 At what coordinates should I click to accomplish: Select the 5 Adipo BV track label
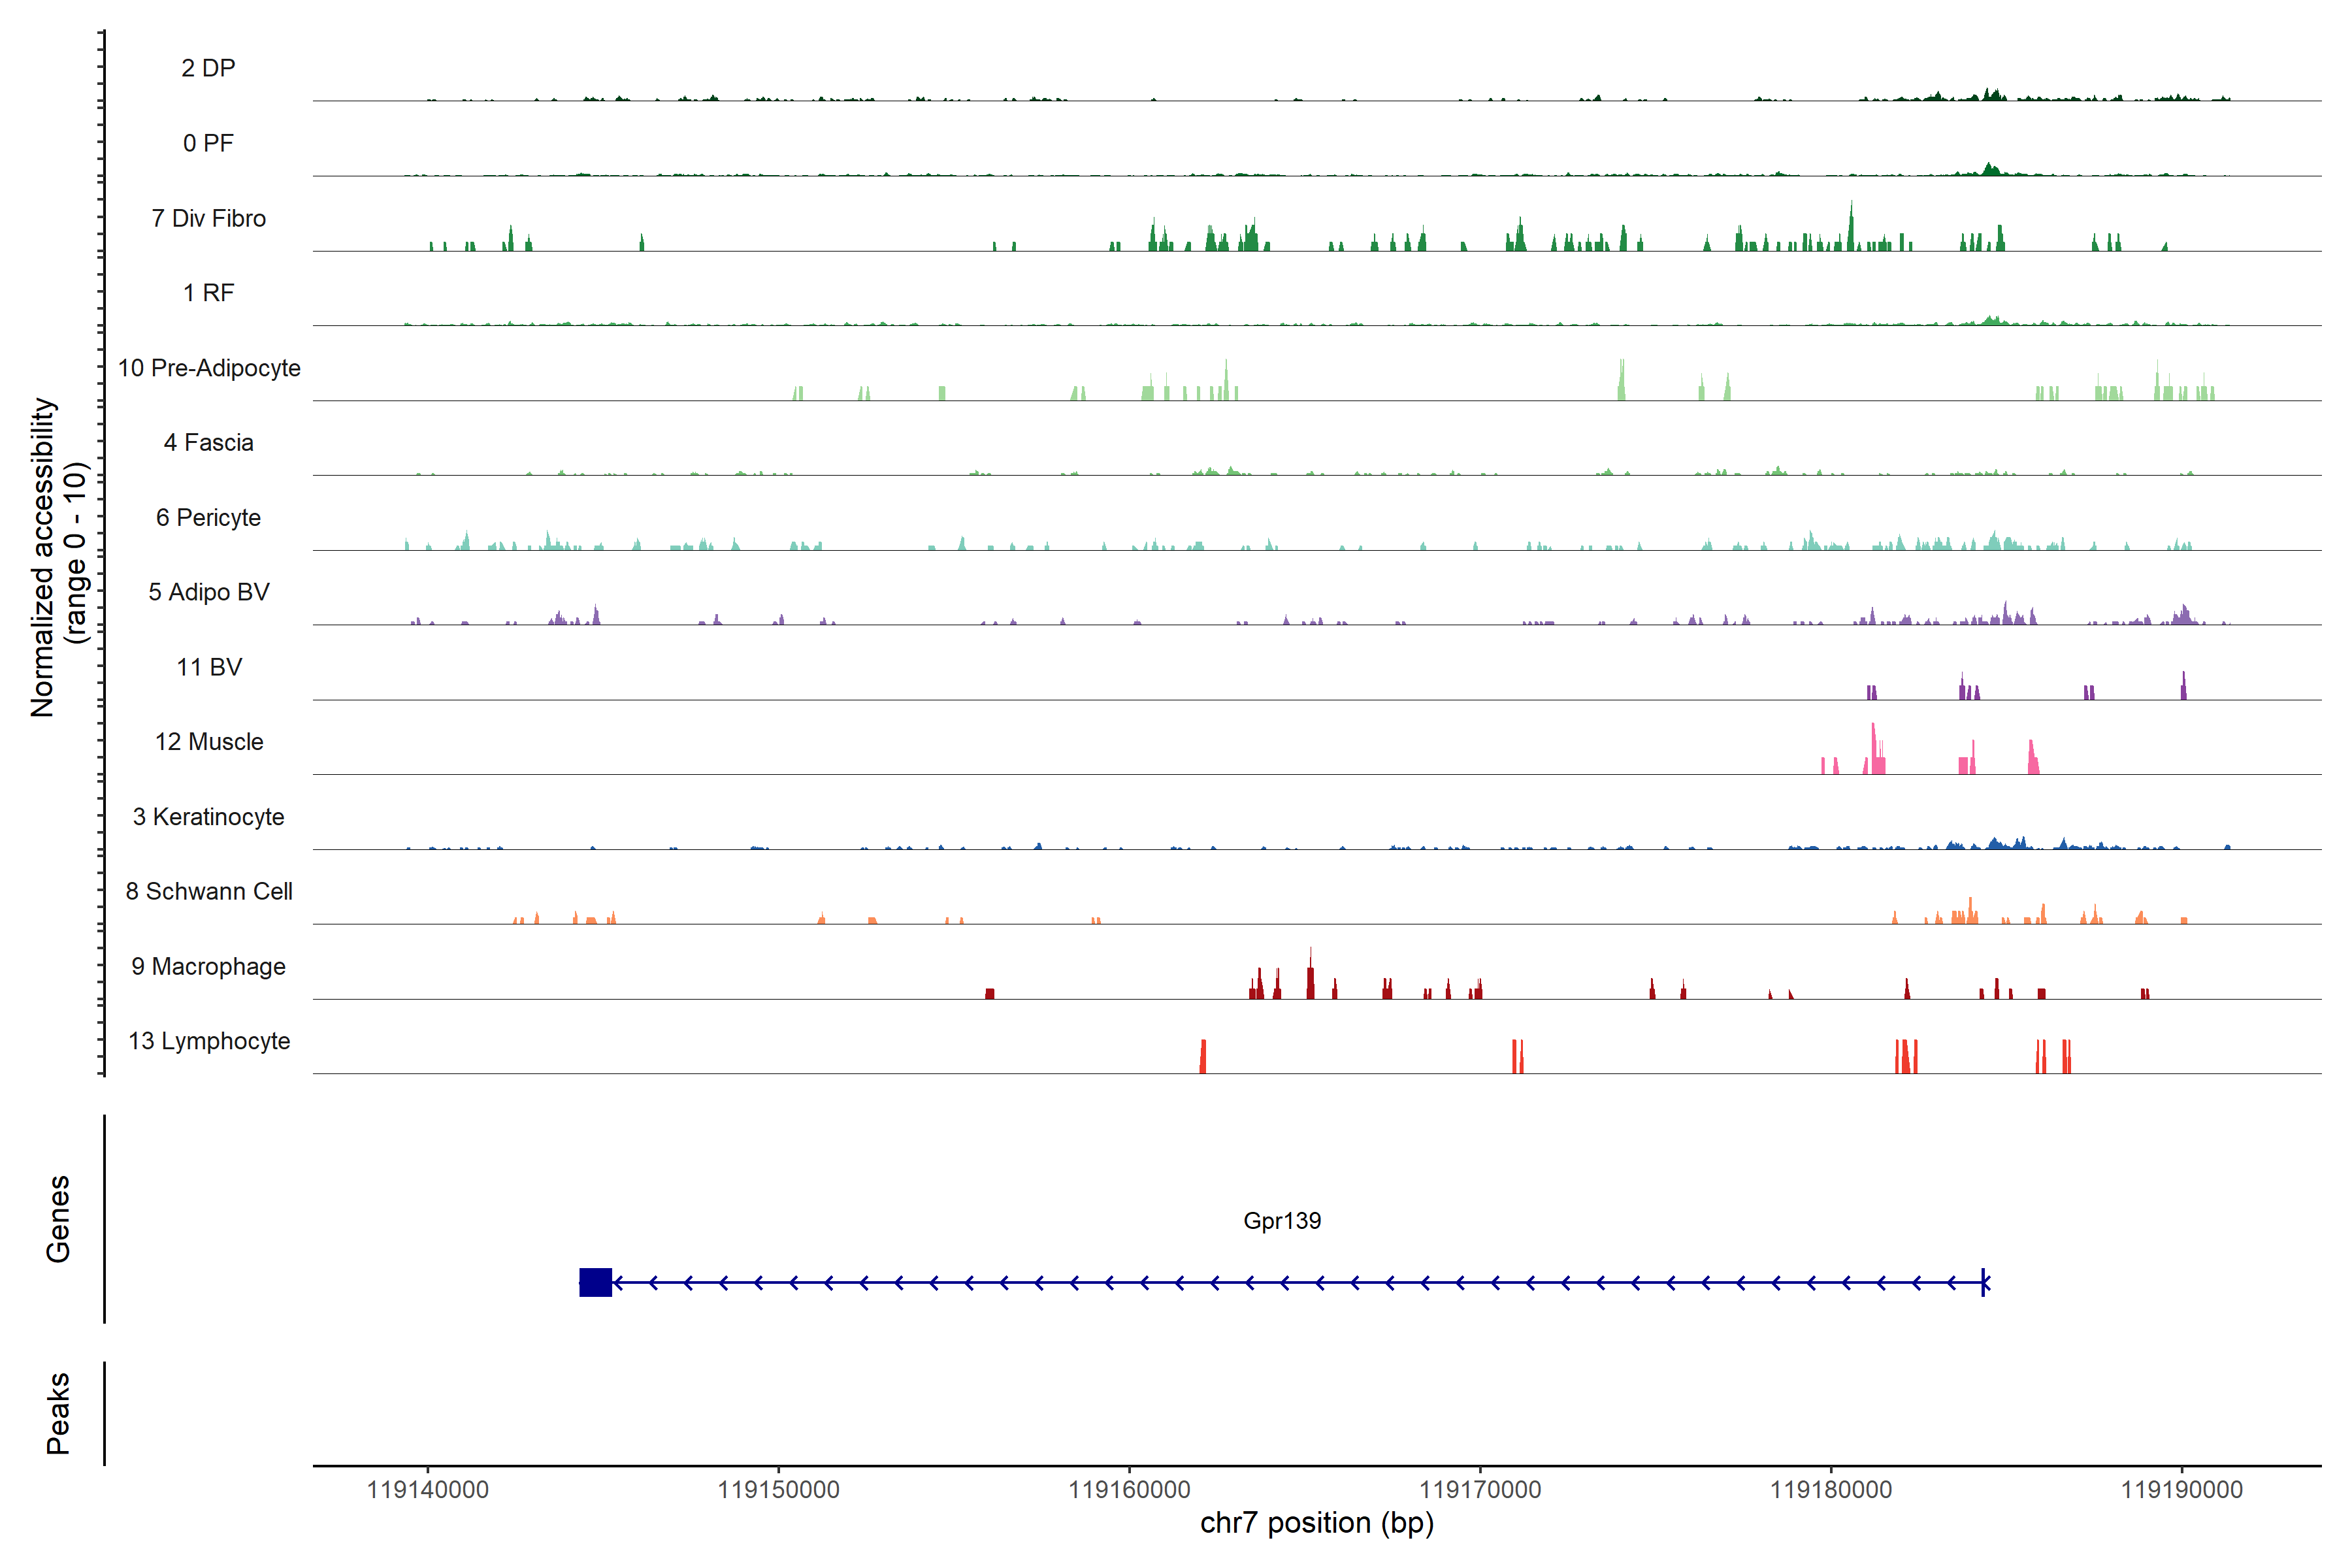(208, 592)
